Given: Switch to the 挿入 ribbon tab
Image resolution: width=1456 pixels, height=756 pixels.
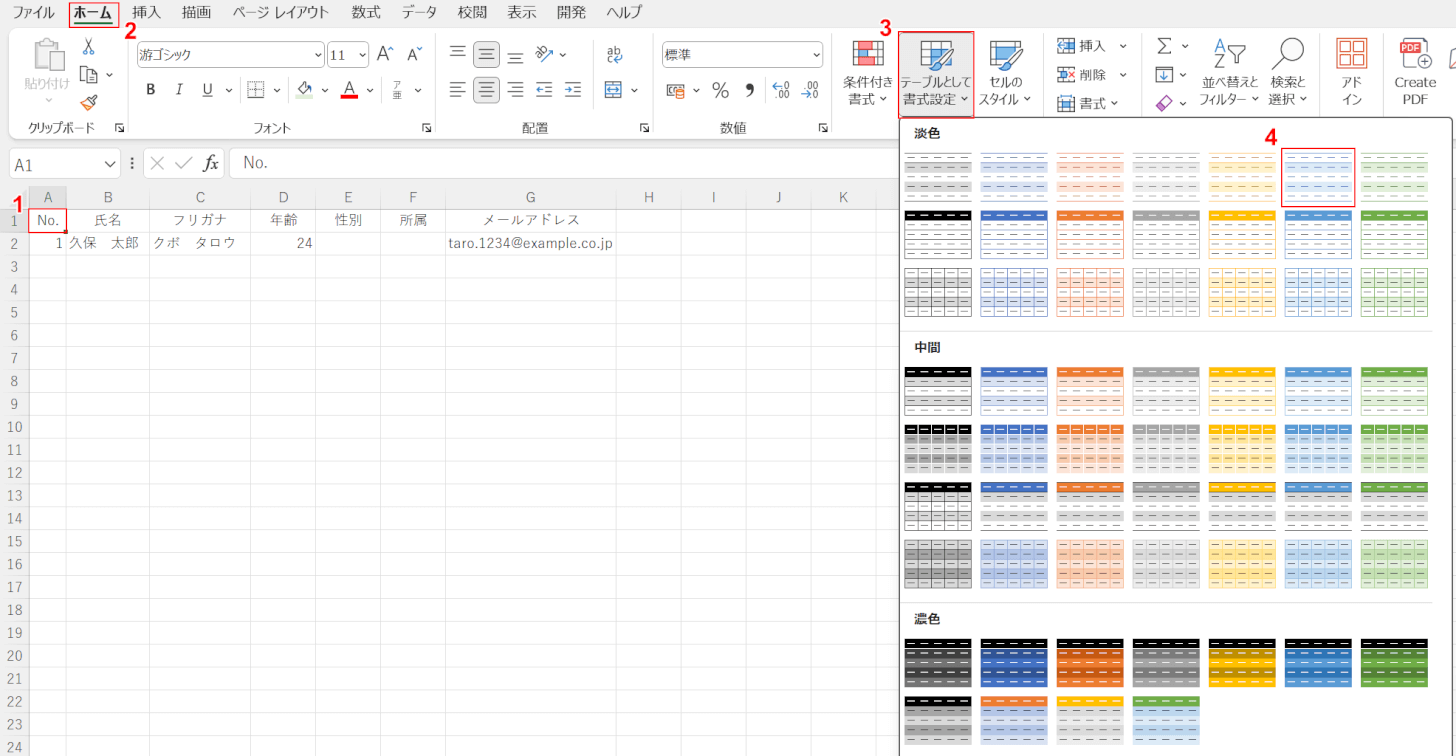Looking at the screenshot, I should [x=146, y=13].
